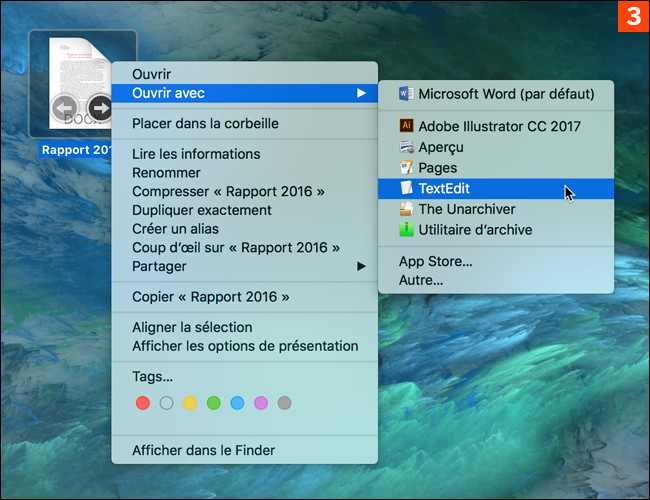Screen dimensions: 650x500
Task: Click the left arrow on file thumbnail
Action: pyautogui.click(x=65, y=107)
